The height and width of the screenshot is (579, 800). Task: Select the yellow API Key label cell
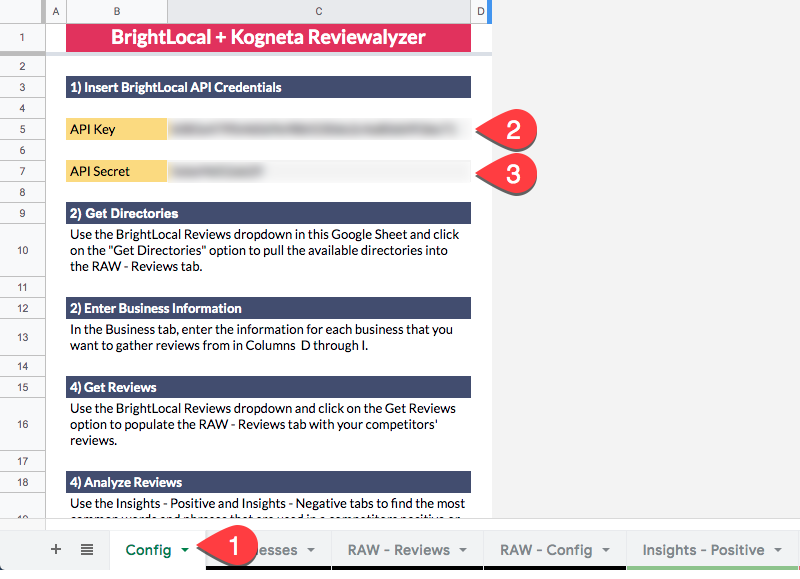click(116, 130)
